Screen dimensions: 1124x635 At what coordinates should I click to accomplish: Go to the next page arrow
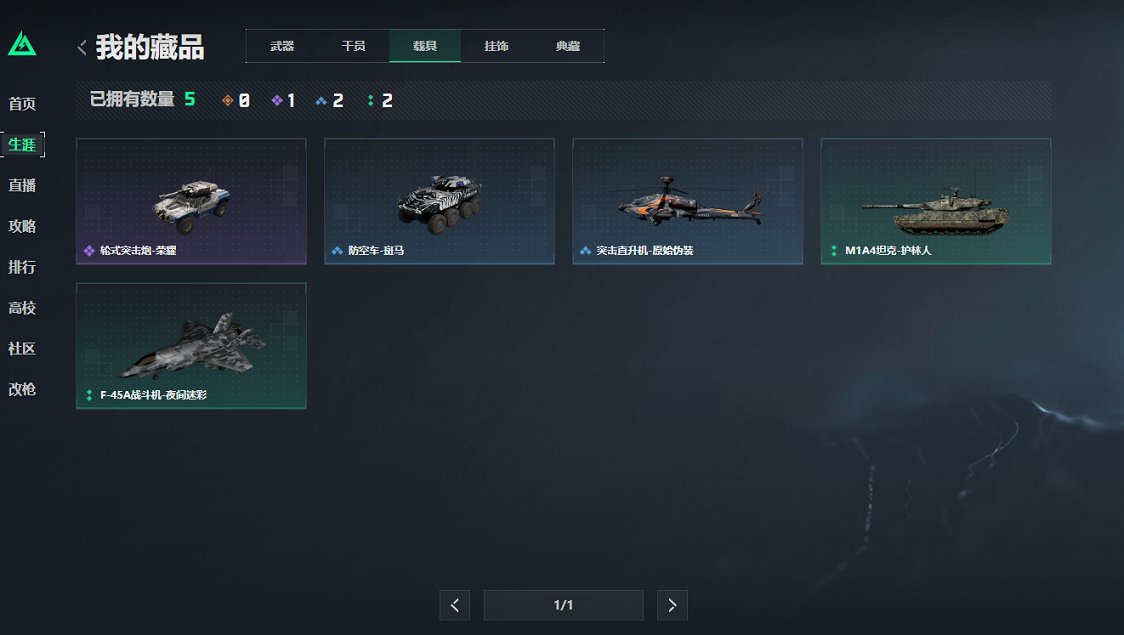[672, 606]
